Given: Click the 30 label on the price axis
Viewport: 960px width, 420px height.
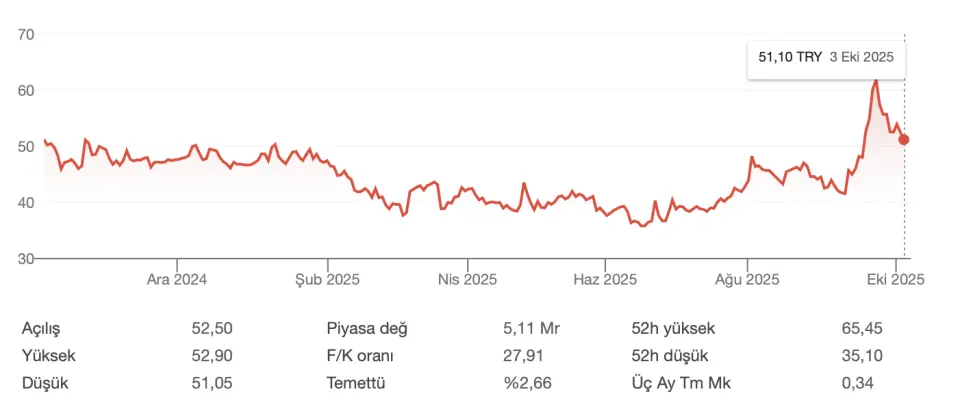Looking at the screenshot, I should coord(26,258).
